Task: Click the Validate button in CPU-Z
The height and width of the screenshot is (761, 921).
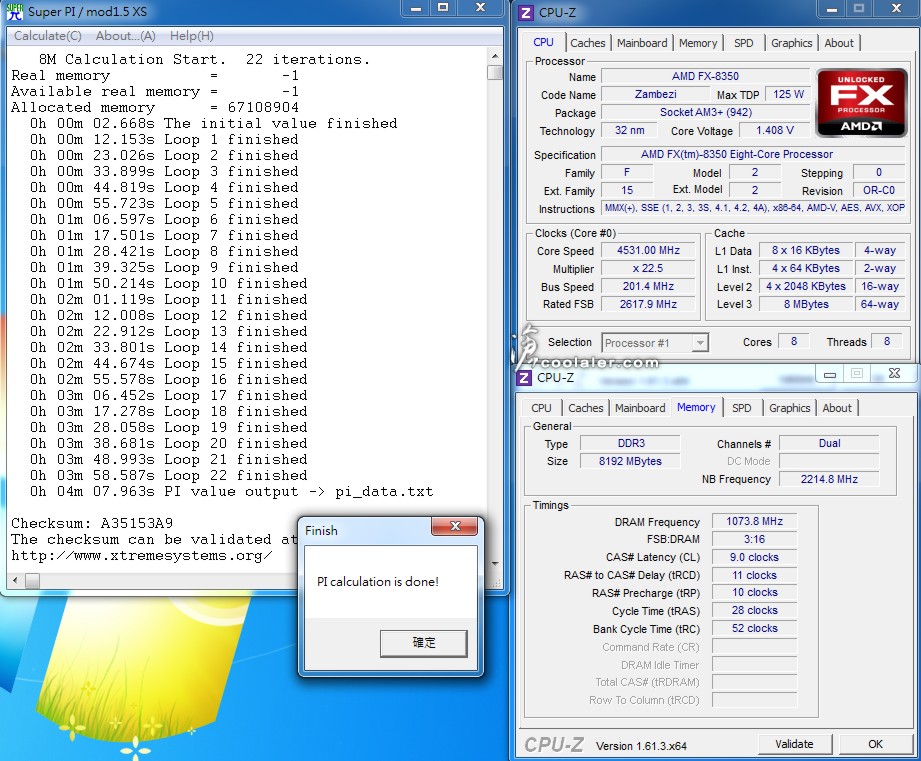Action: pos(794,744)
